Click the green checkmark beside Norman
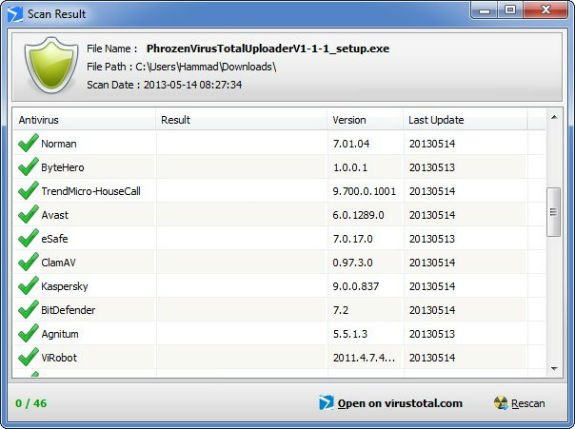The image size is (575, 429). click(x=28, y=143)
